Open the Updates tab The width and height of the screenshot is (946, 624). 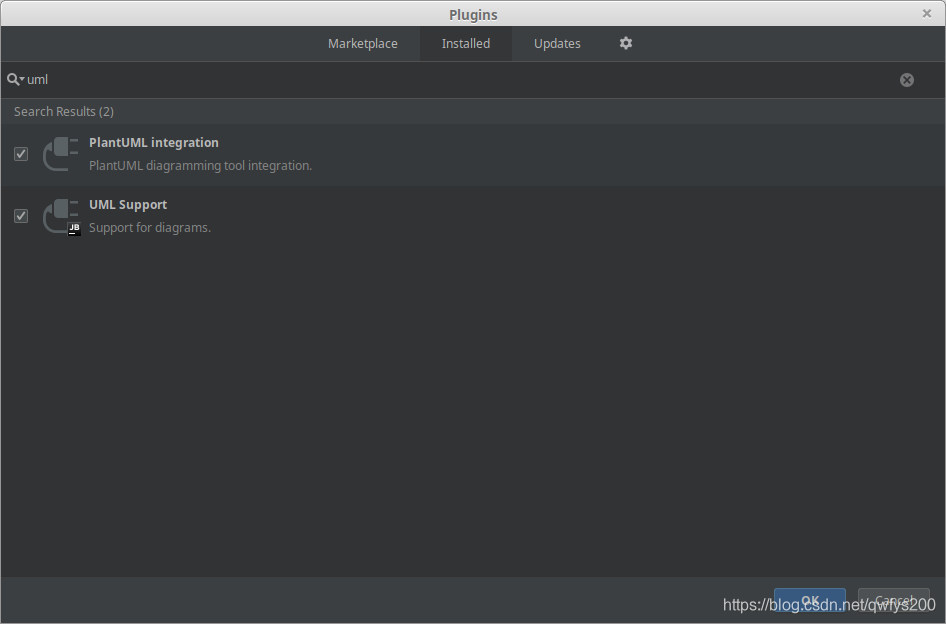pyautogui.click(x=557, y=43)
